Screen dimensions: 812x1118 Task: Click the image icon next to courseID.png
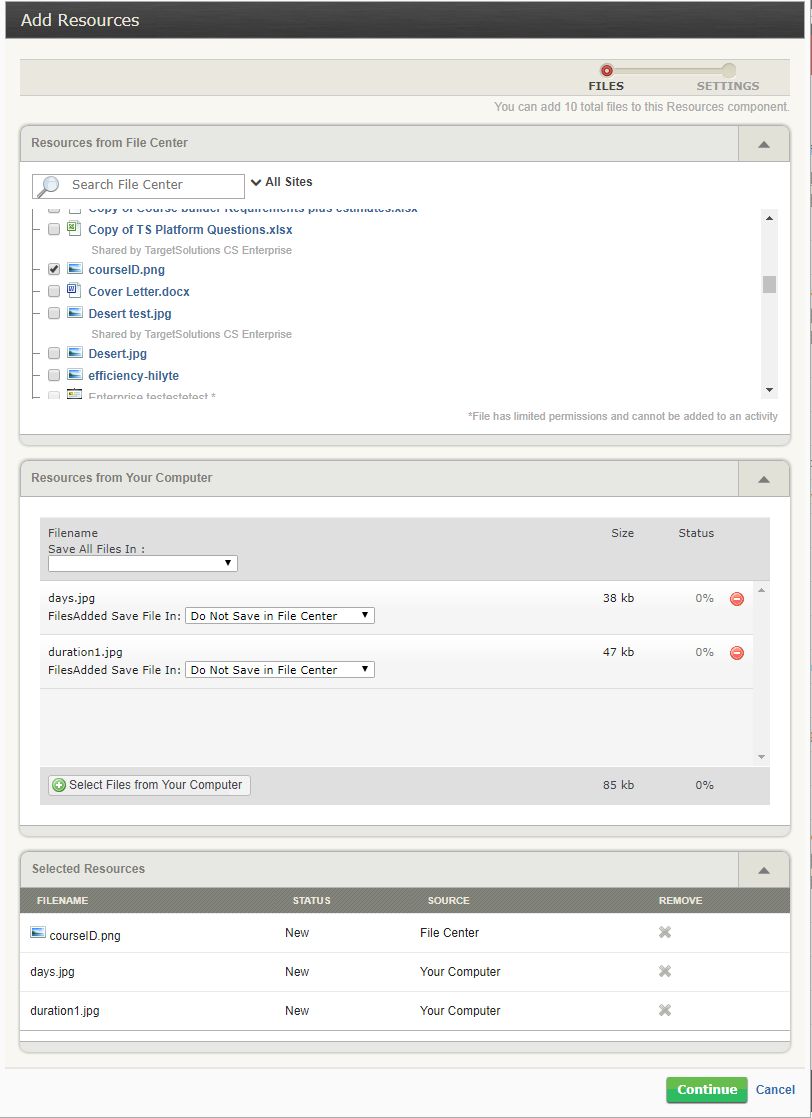pyautogui.click(x=73, y=269)
